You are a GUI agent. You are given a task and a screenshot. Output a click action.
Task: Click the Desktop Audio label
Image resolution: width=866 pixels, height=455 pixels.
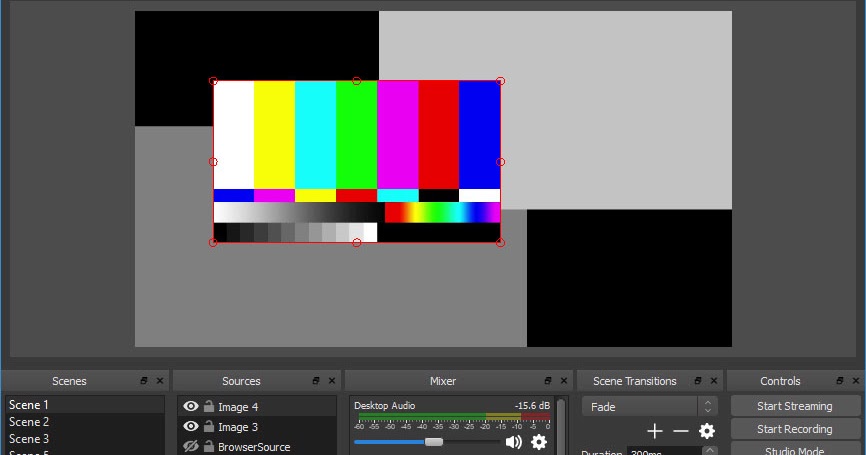coord(384,405)
